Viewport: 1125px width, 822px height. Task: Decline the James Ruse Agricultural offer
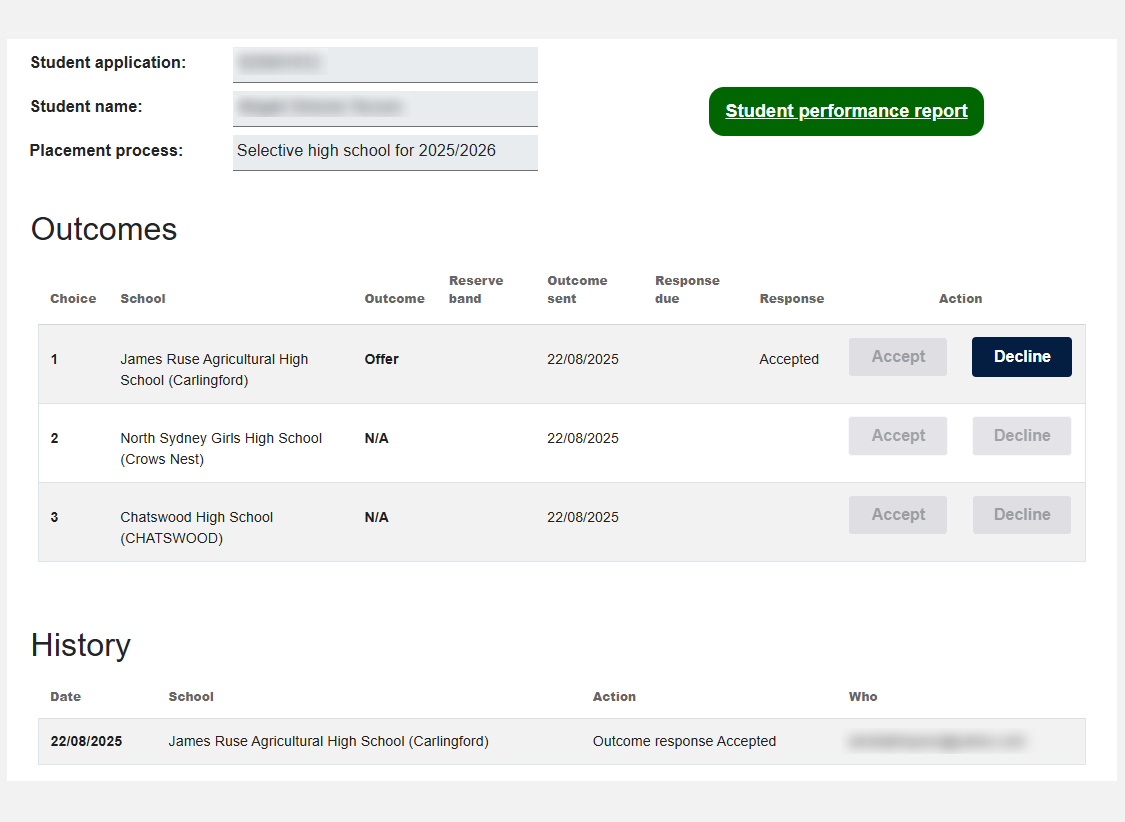coord(1021,357)
